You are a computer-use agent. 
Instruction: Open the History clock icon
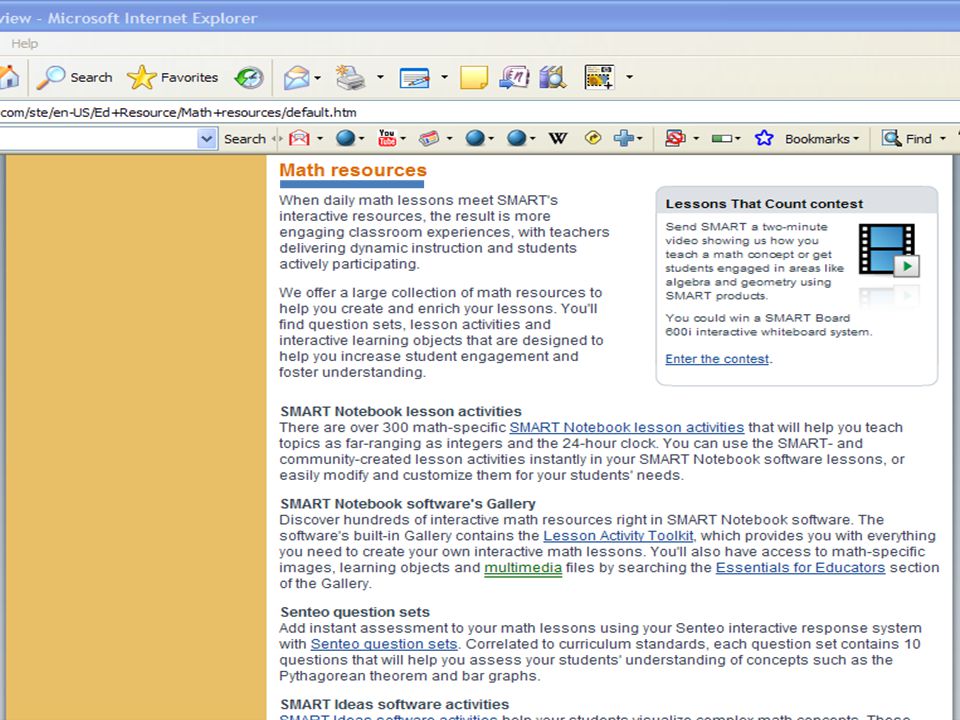[x=249, y=77]
